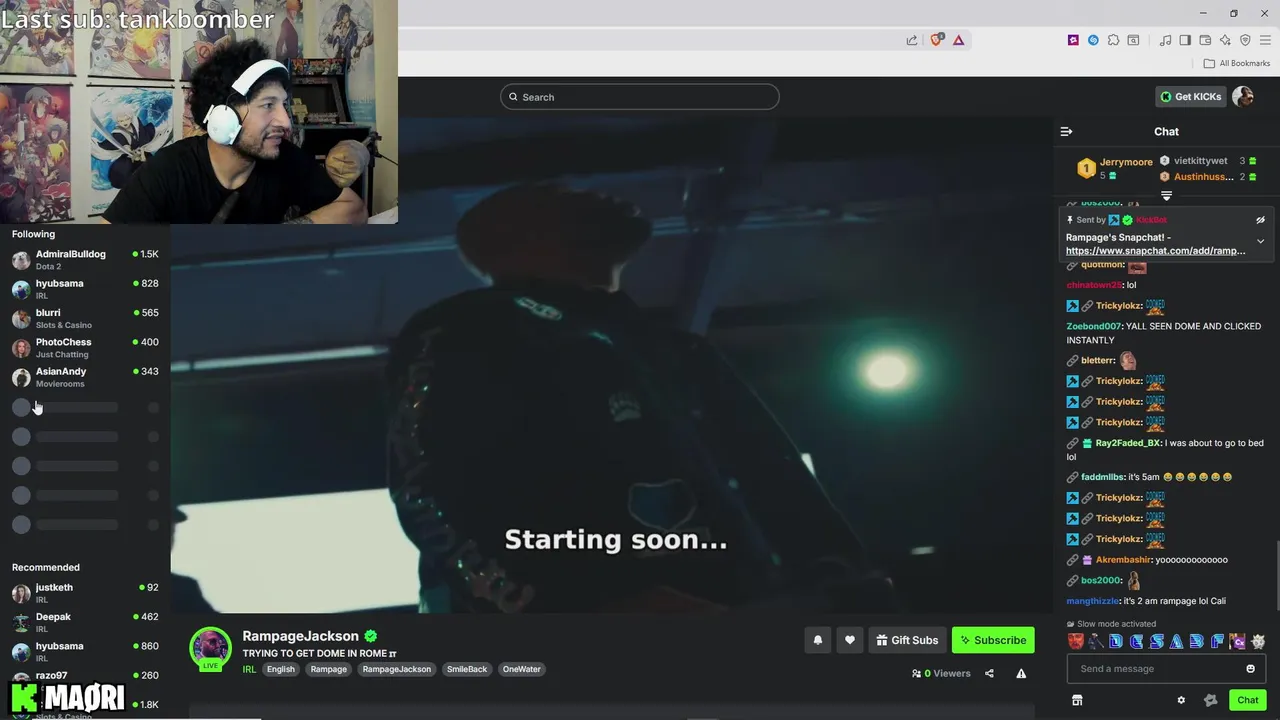1280x720 pixels.
Task: Click the share stream icon
Action: (x=989, y=673)
